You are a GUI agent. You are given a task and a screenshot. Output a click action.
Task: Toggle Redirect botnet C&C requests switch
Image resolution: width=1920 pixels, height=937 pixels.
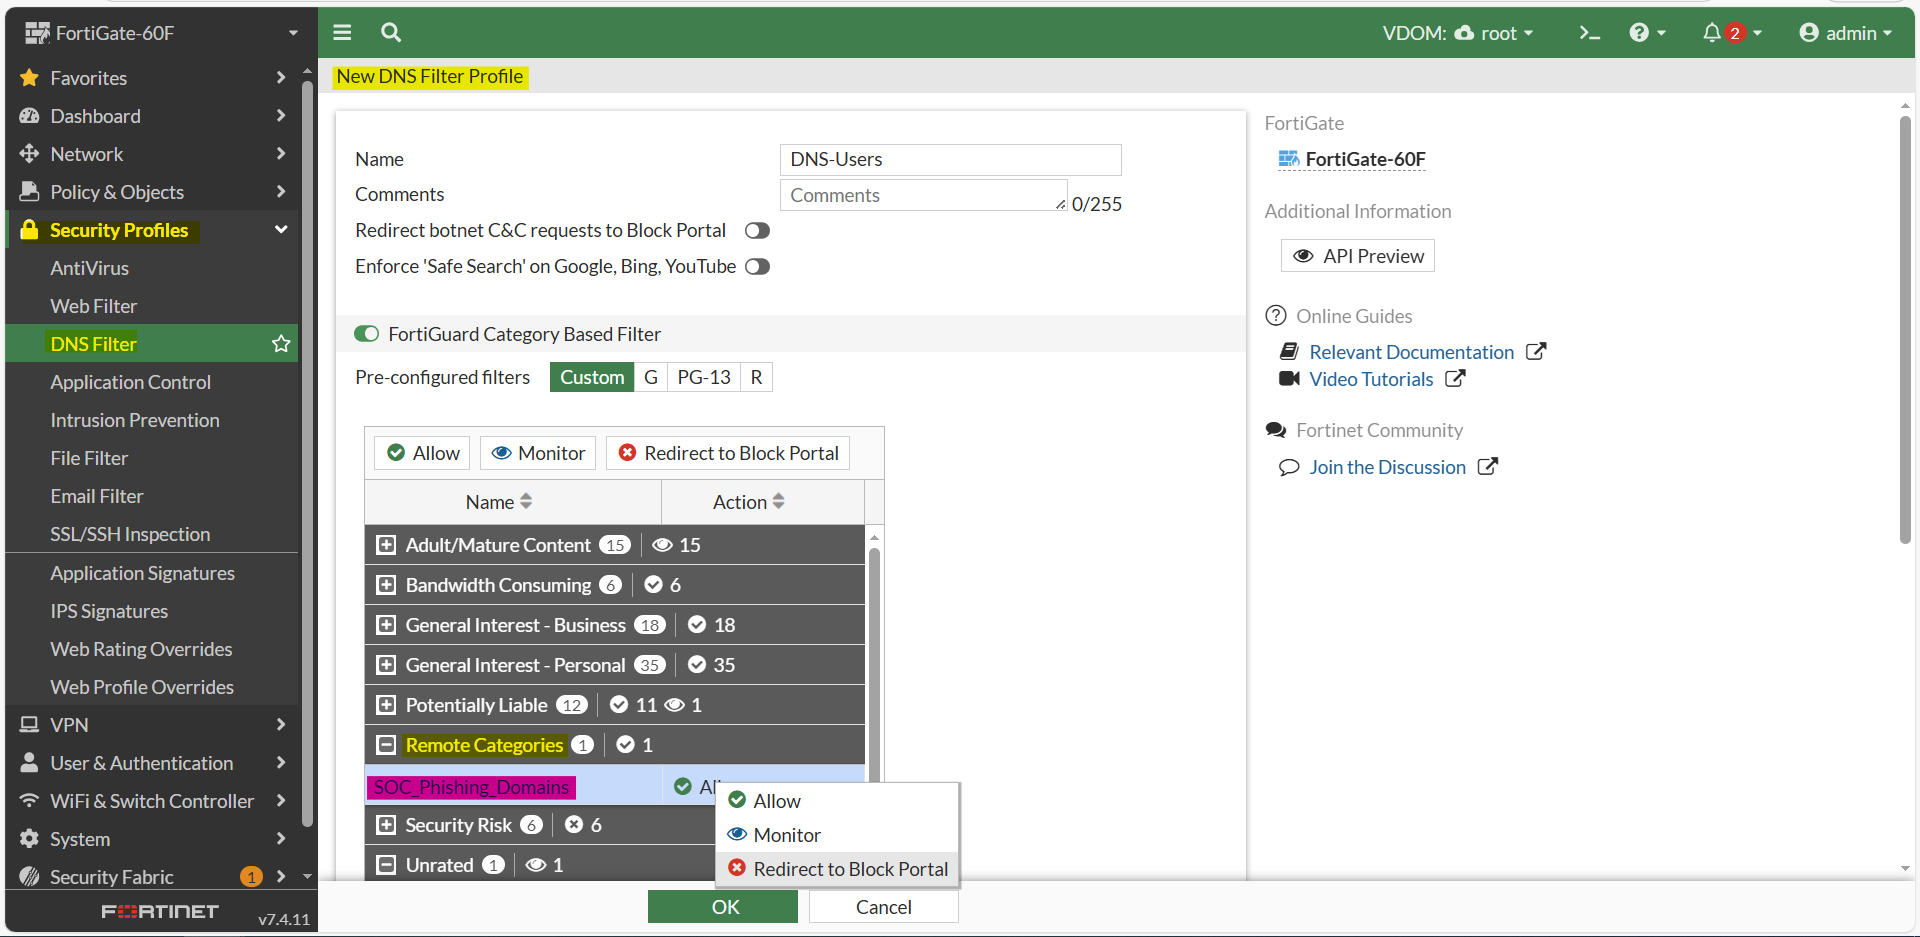click(x=757, y=231)
